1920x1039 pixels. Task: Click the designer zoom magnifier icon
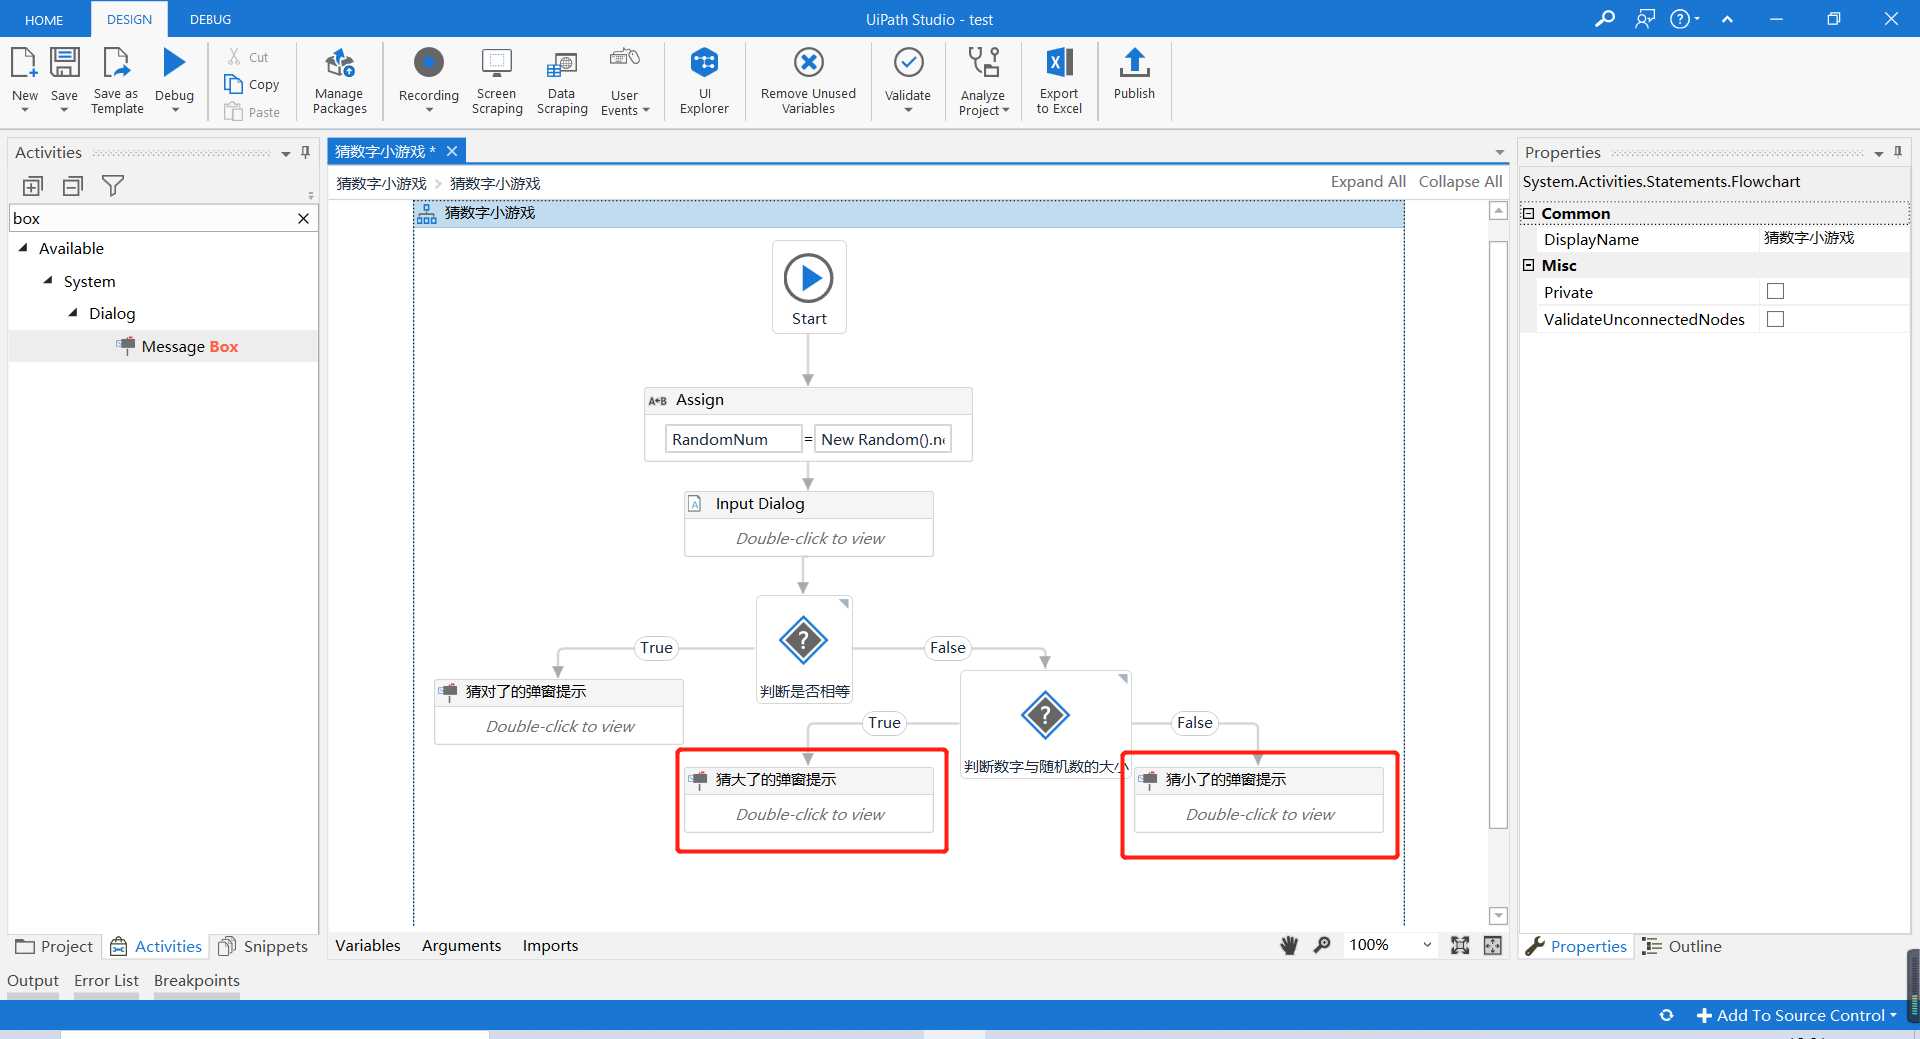pos(1322,945)
